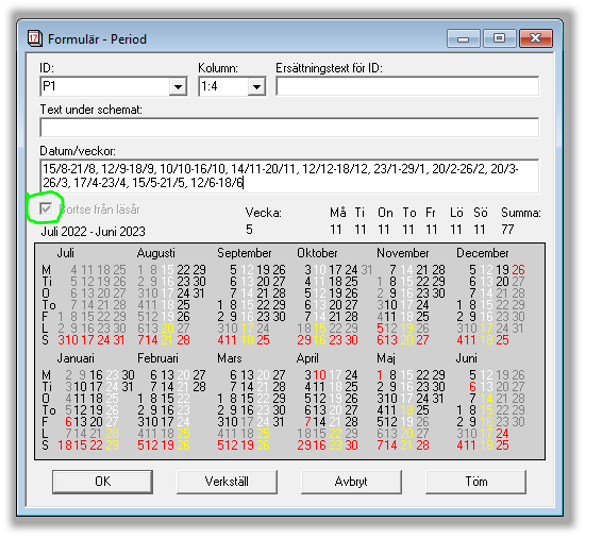Minimize the Formulär - Period window
The image size is (589, 538).
click(464, 39)
